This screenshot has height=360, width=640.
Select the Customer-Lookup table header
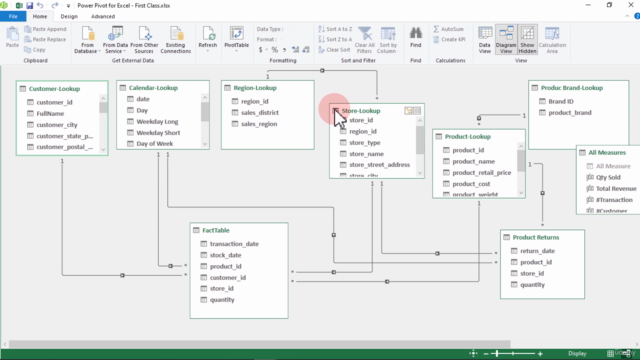click(62, 89)
